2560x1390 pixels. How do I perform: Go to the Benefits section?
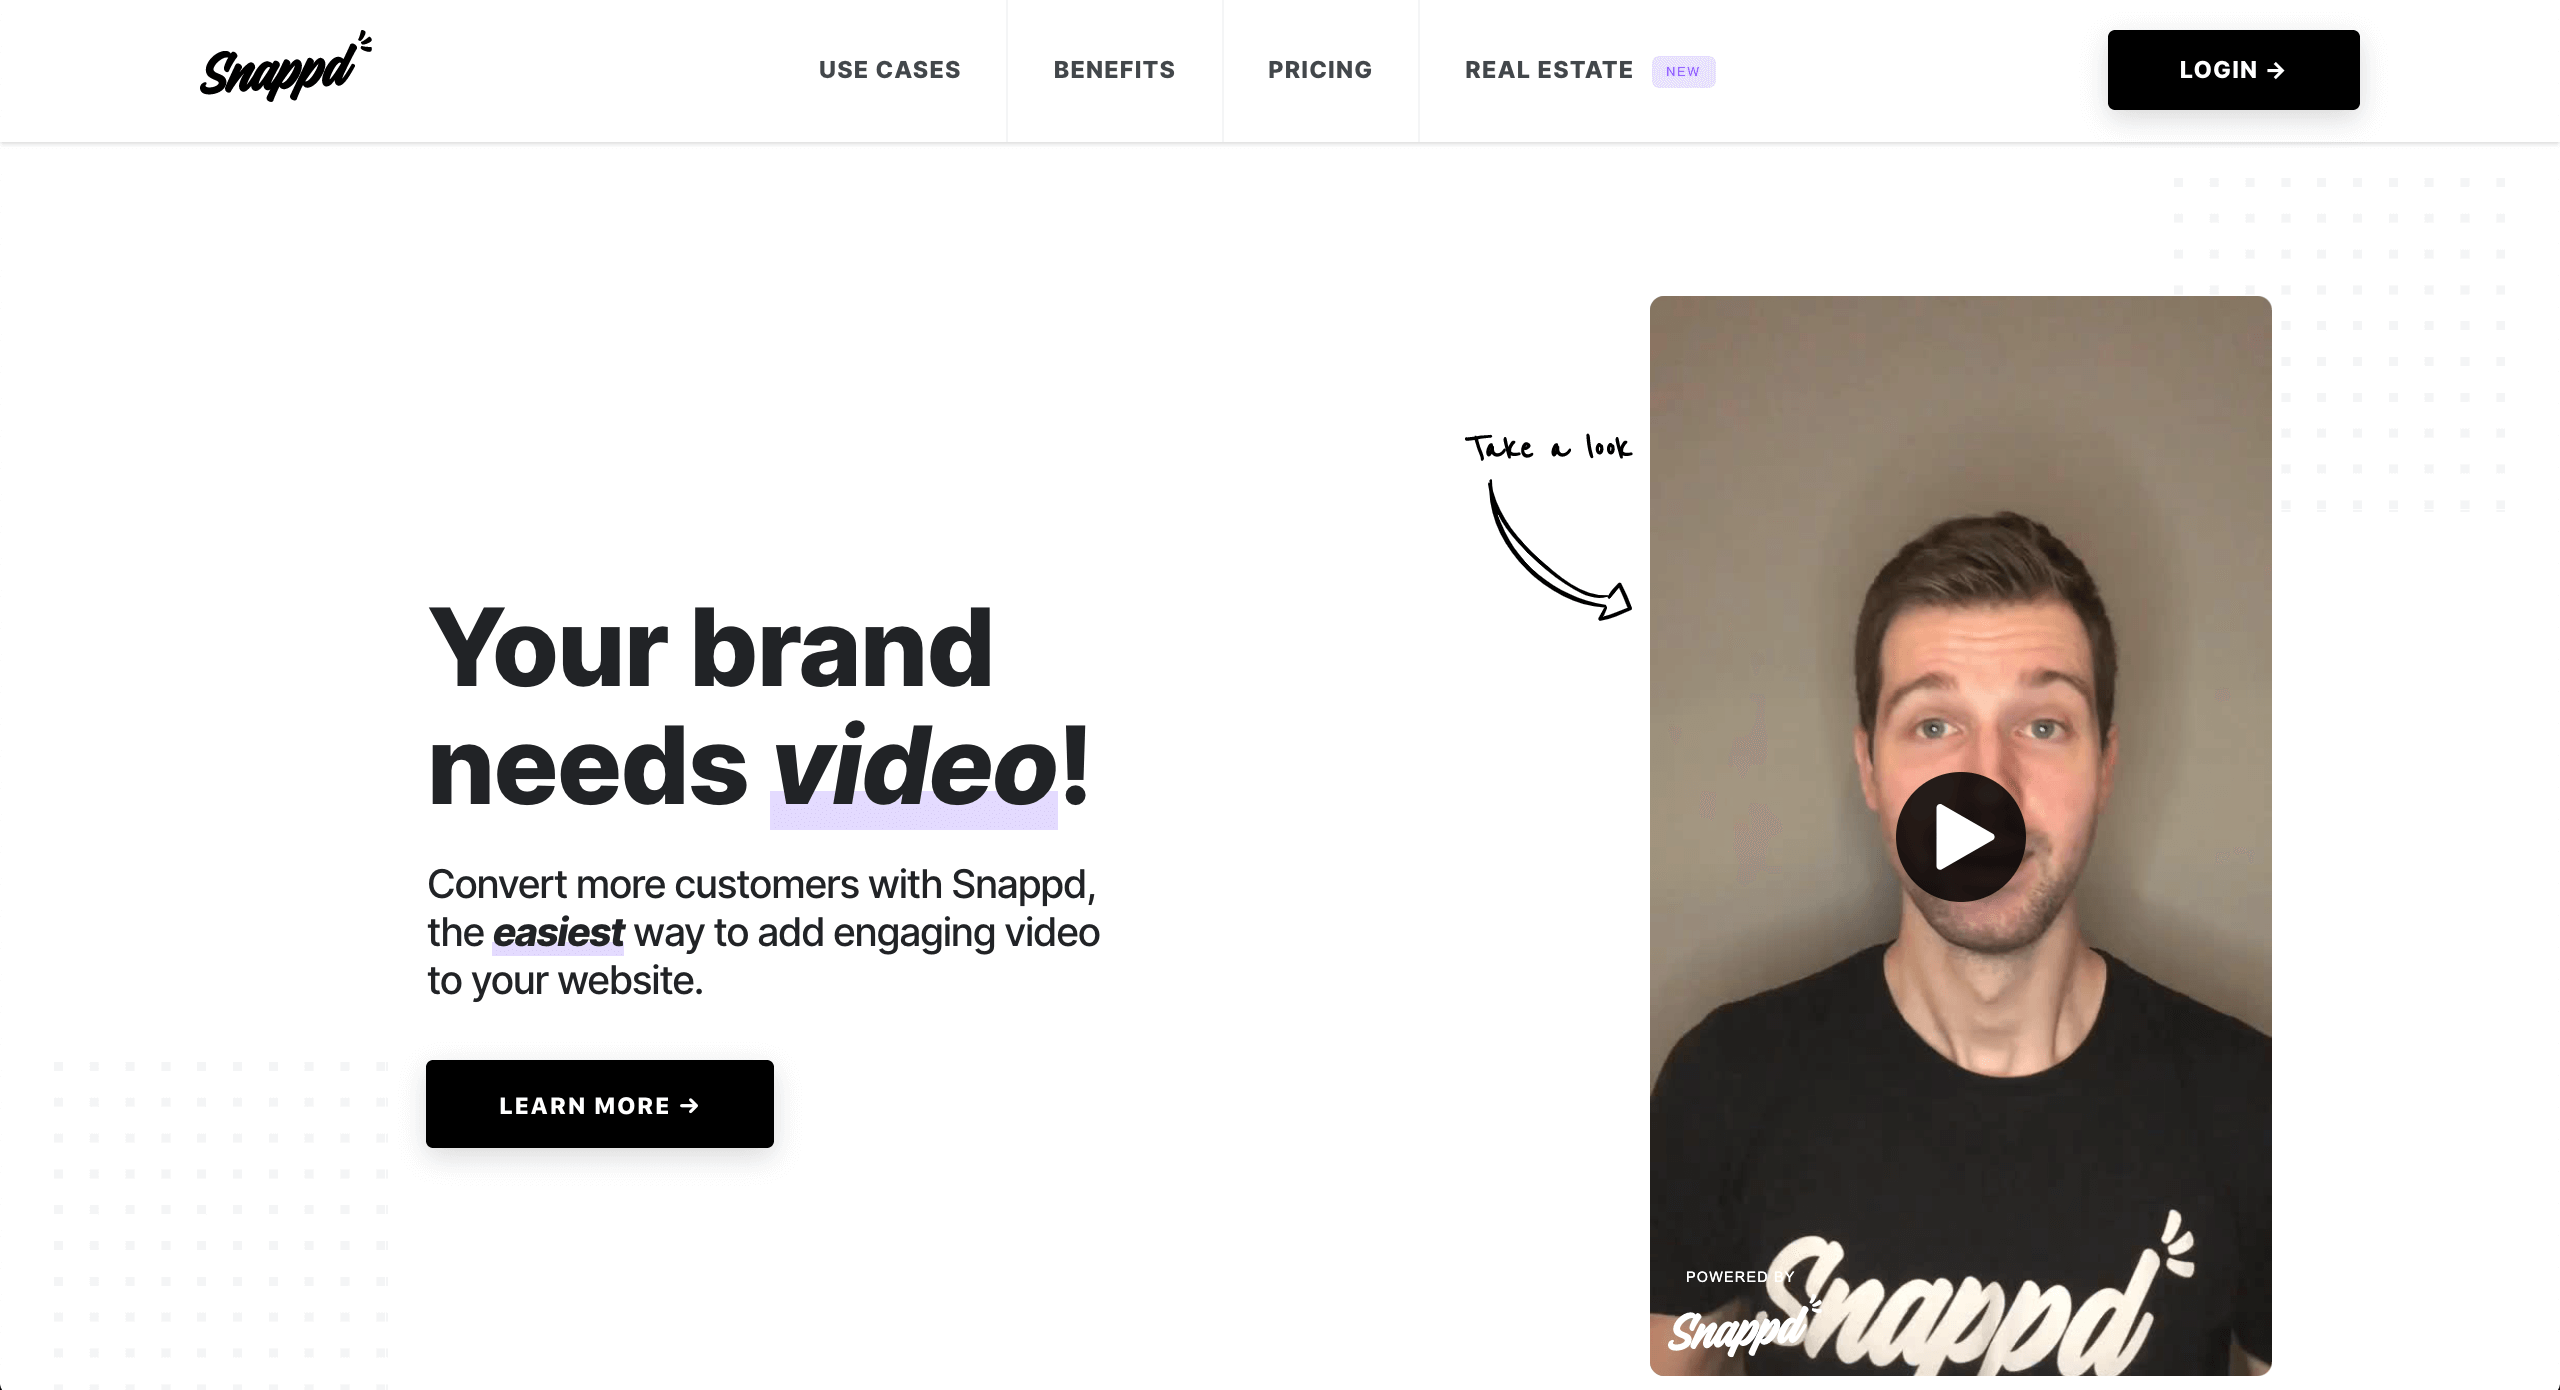click(x=1114, y=70)
